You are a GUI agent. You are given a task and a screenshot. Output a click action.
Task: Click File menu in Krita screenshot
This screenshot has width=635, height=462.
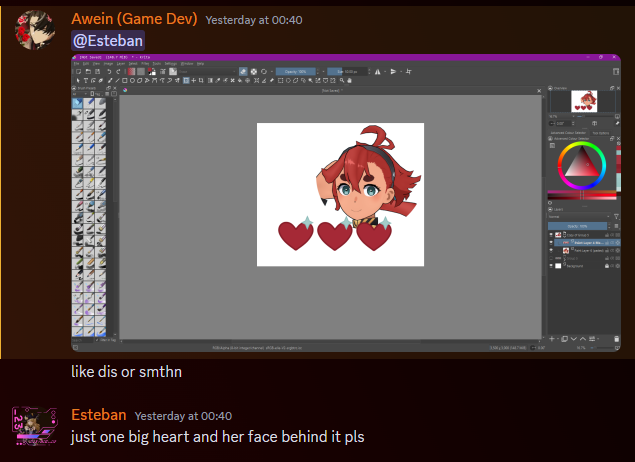(76, 64)
